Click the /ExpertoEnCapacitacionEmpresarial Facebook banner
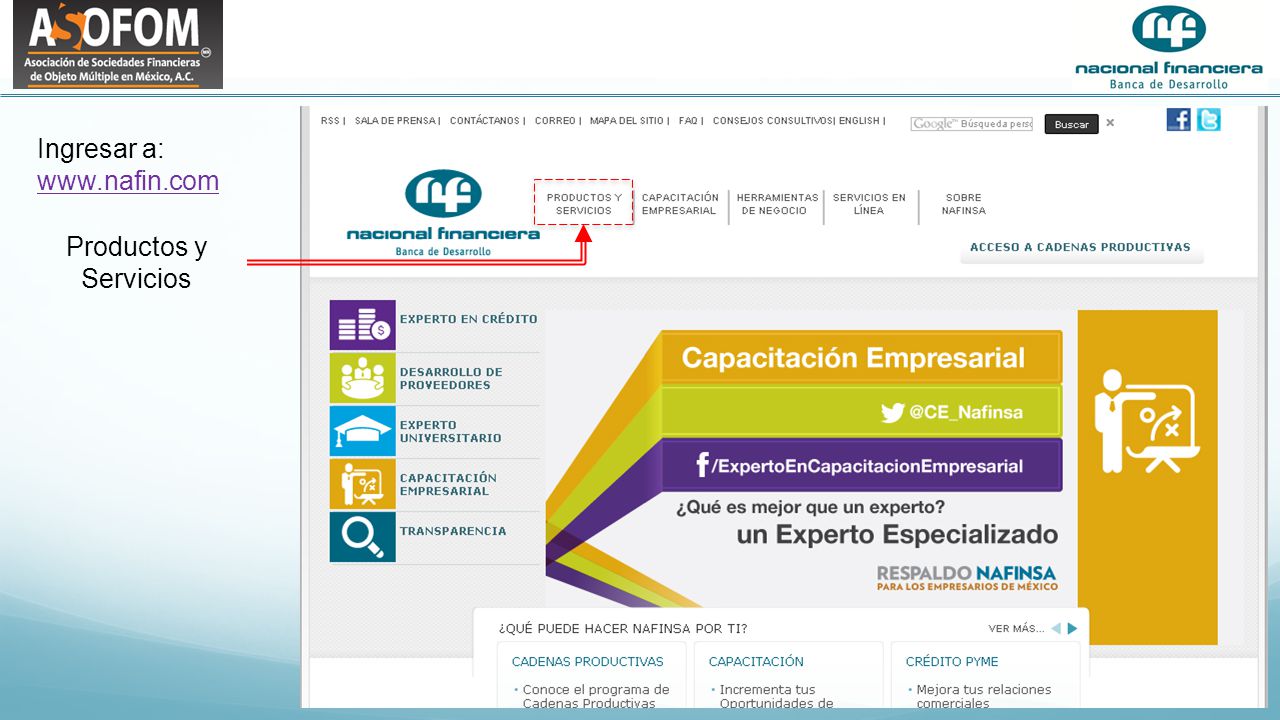Viewport: 1280px width, 720px height. tap(860, 466)
